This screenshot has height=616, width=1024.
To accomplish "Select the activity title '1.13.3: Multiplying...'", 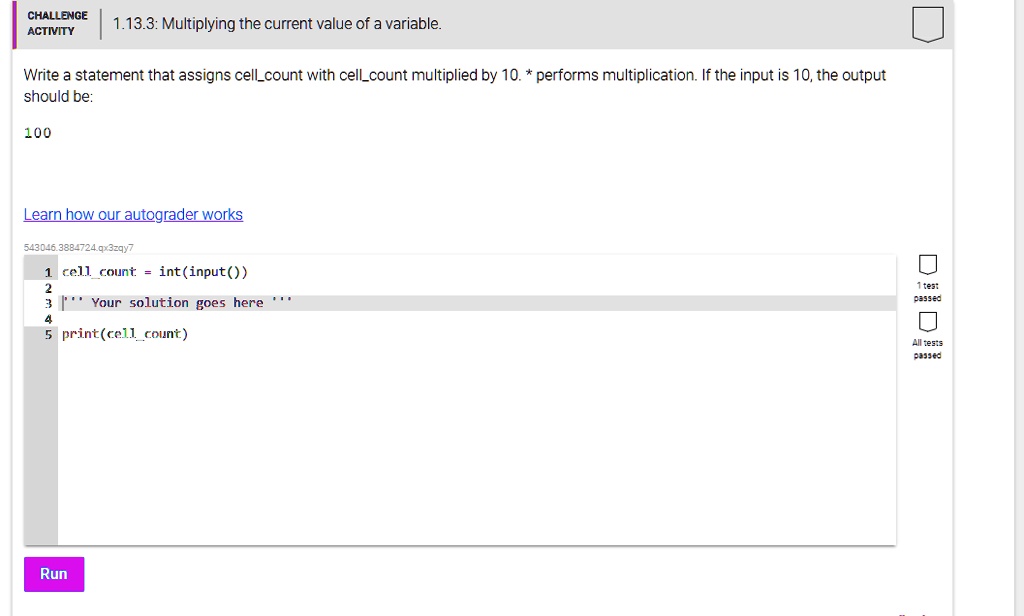I will tap(277, 23).
